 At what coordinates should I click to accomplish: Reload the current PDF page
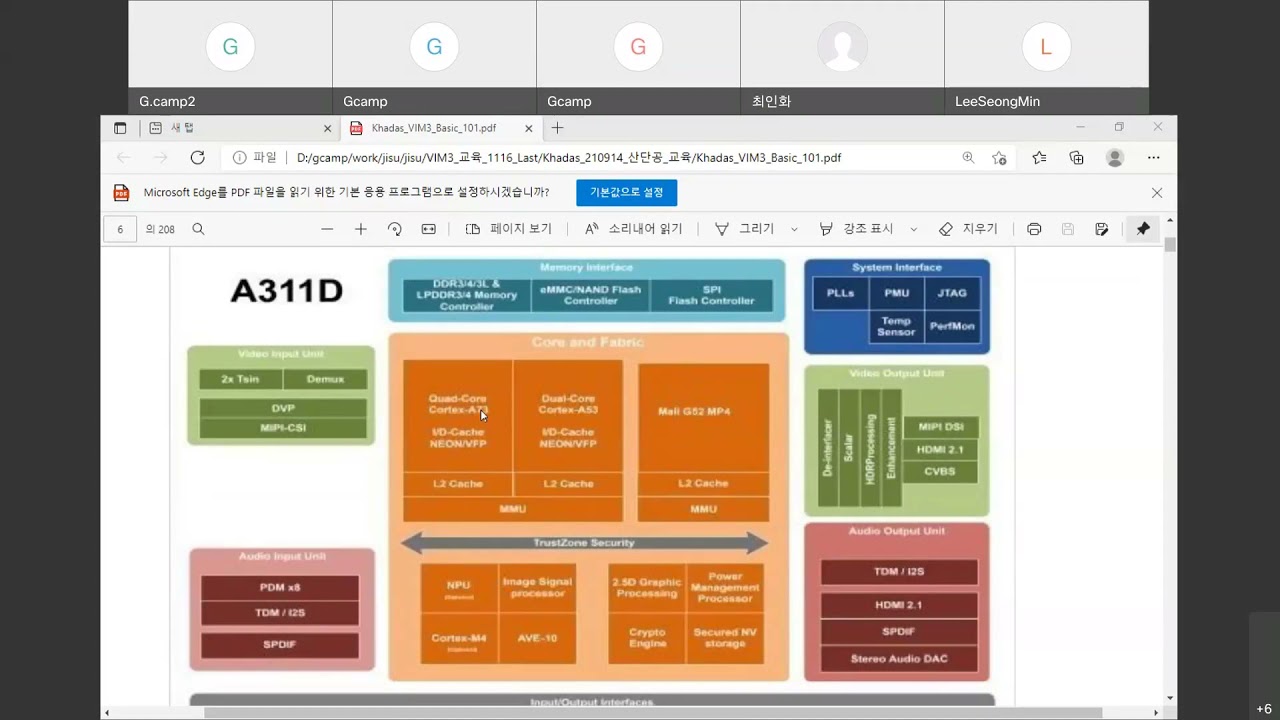pyautogui.click(x=197, y=158)
